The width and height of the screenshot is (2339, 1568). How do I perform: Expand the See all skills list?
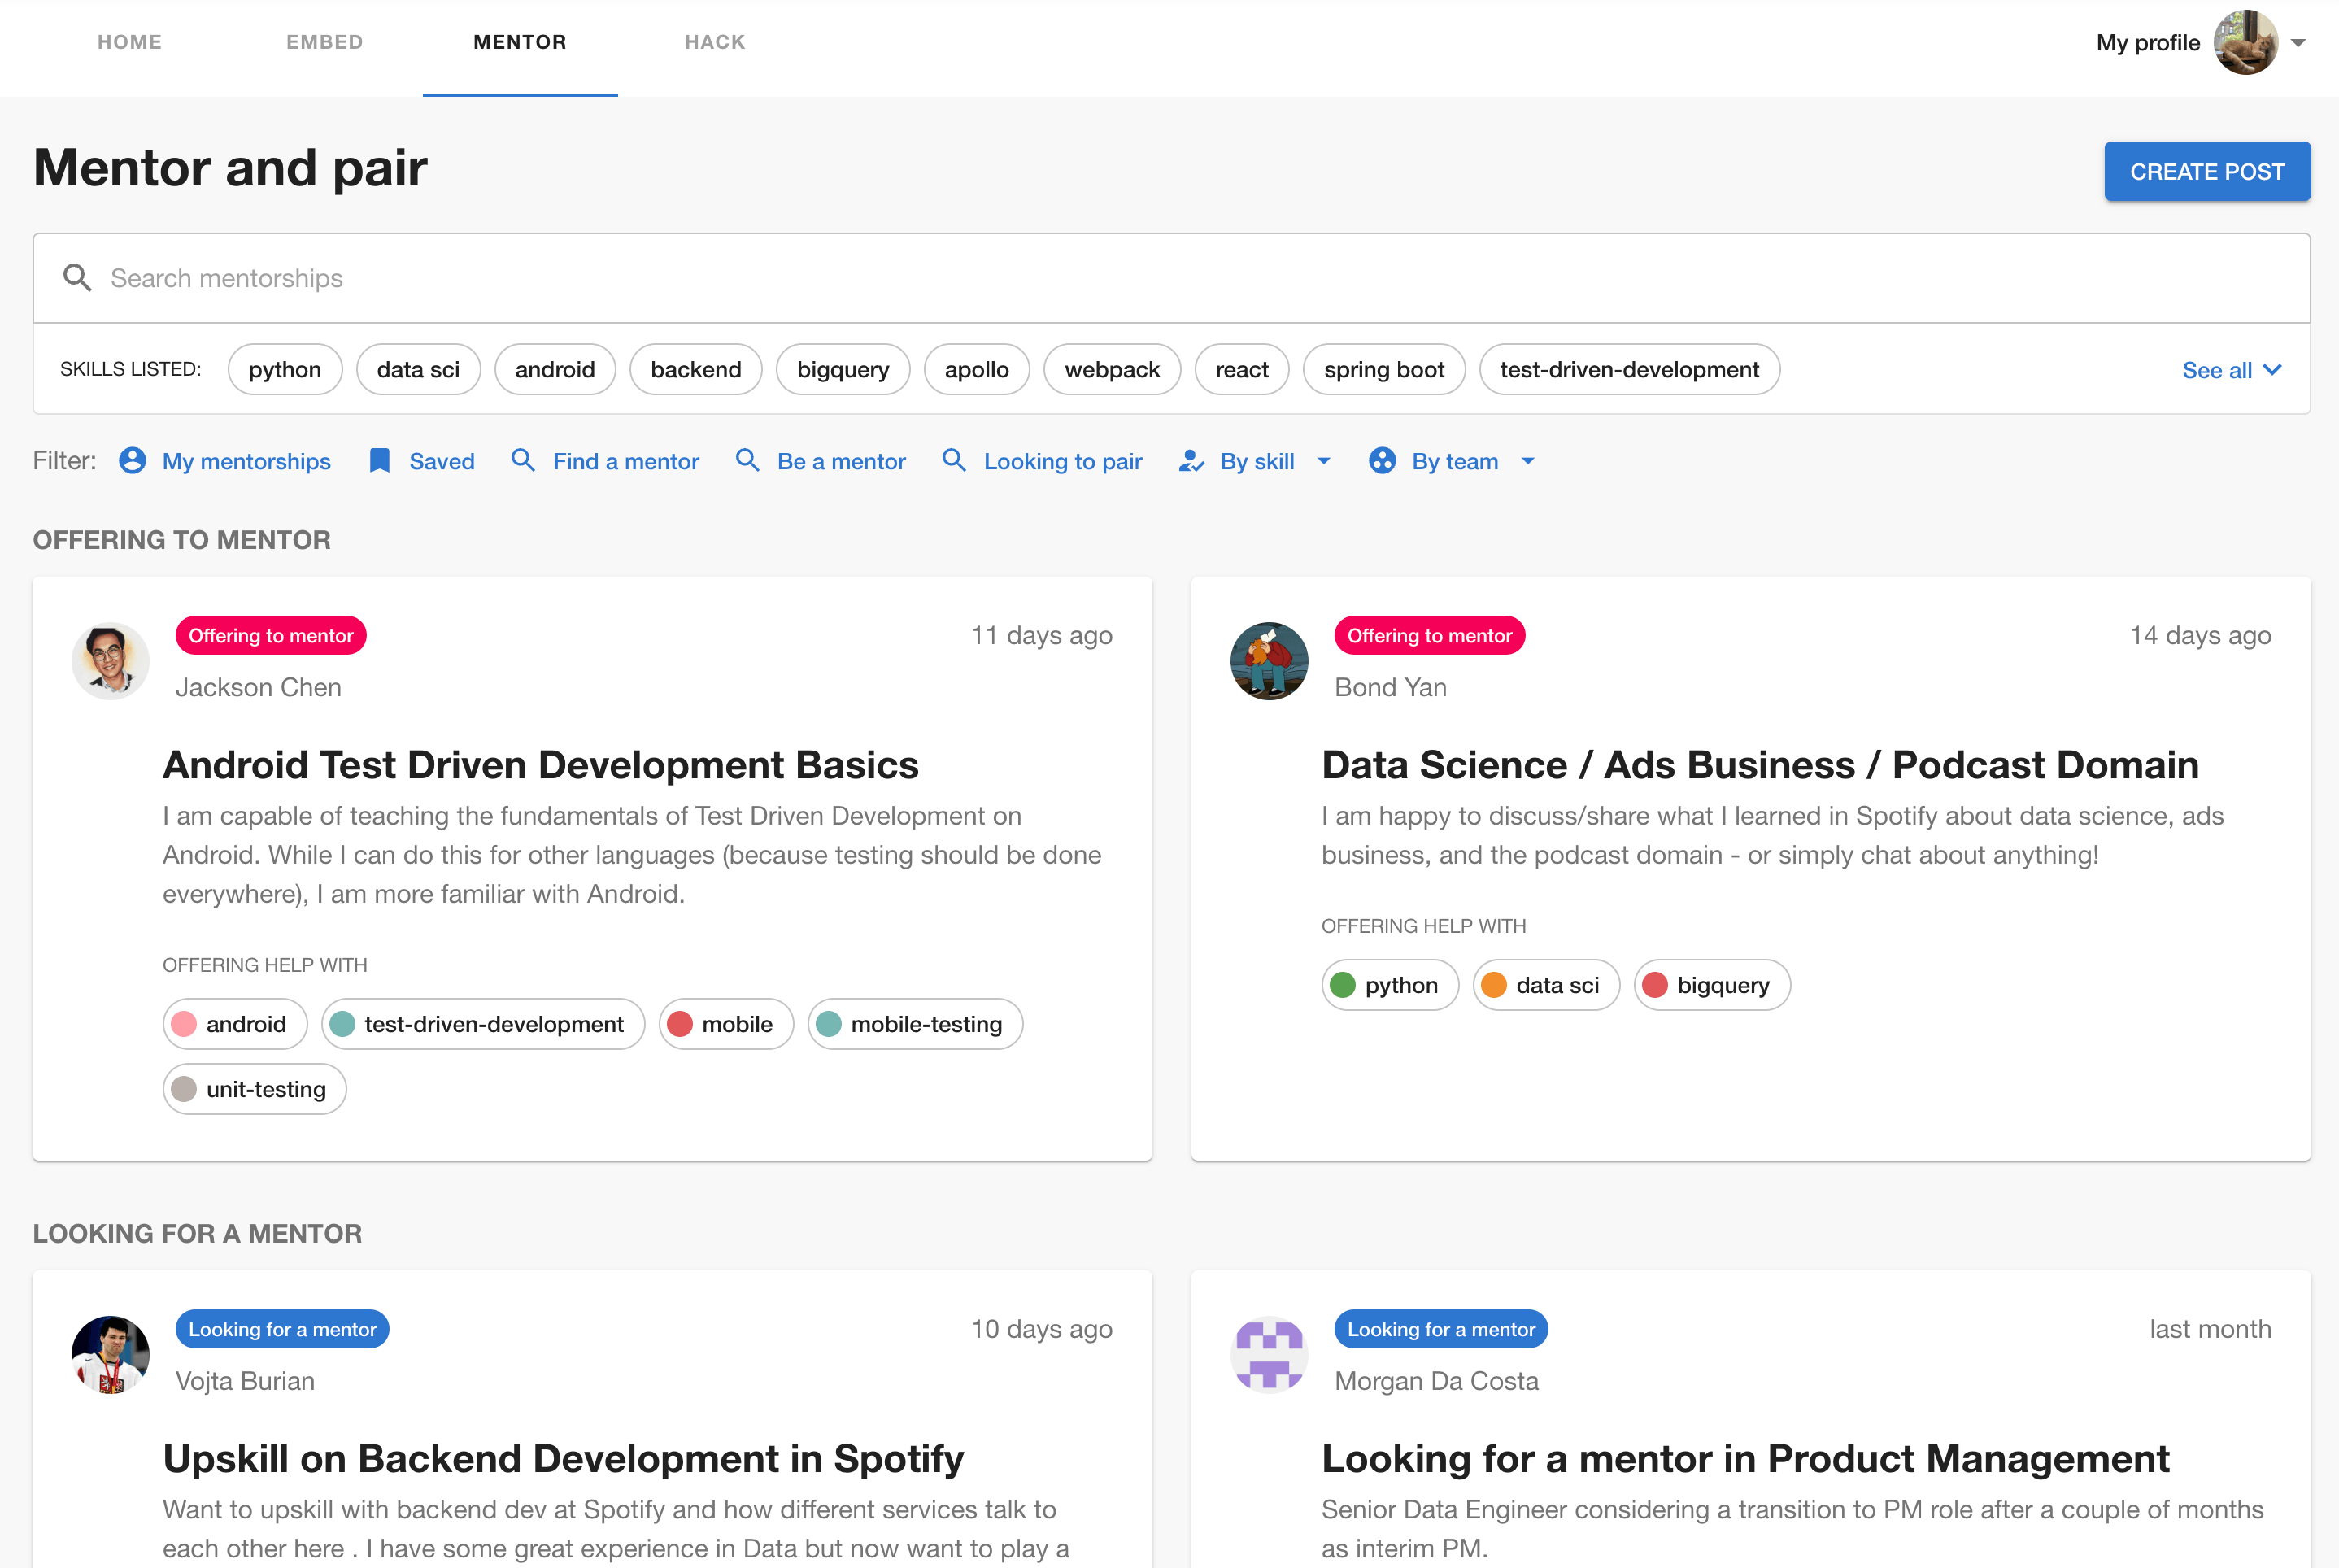pos(2232,370)
